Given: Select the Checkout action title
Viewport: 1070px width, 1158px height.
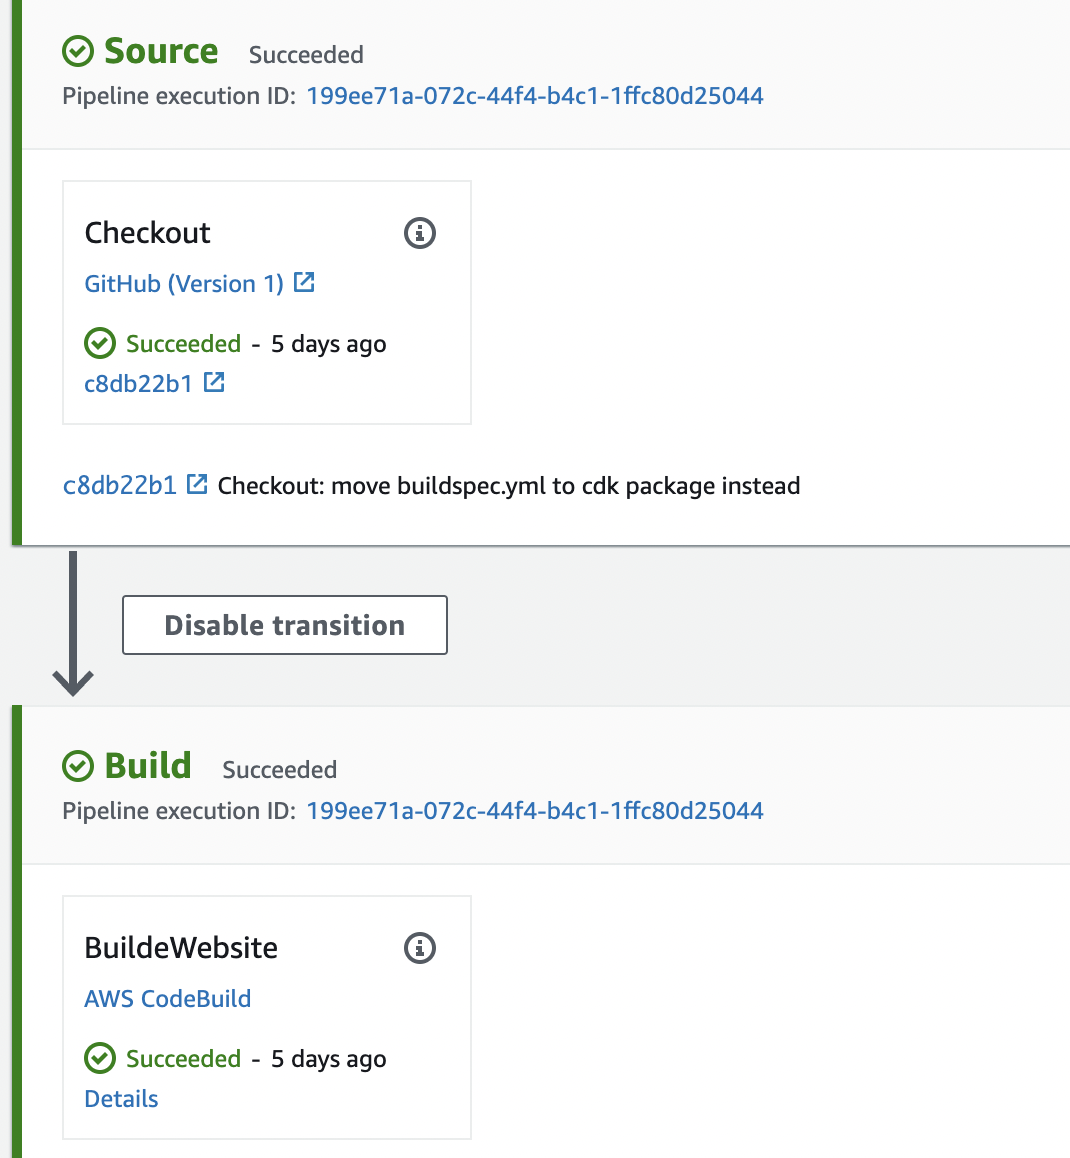Looking at the screenshot, I should pyautogui.click(x=148, y=233).
